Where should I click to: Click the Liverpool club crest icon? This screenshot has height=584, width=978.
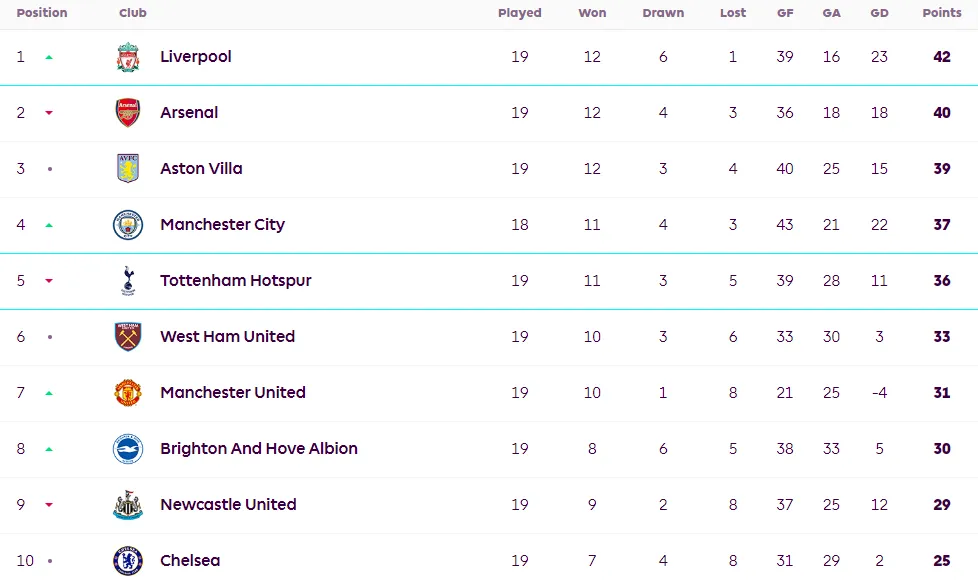click(x=128, y=57)
